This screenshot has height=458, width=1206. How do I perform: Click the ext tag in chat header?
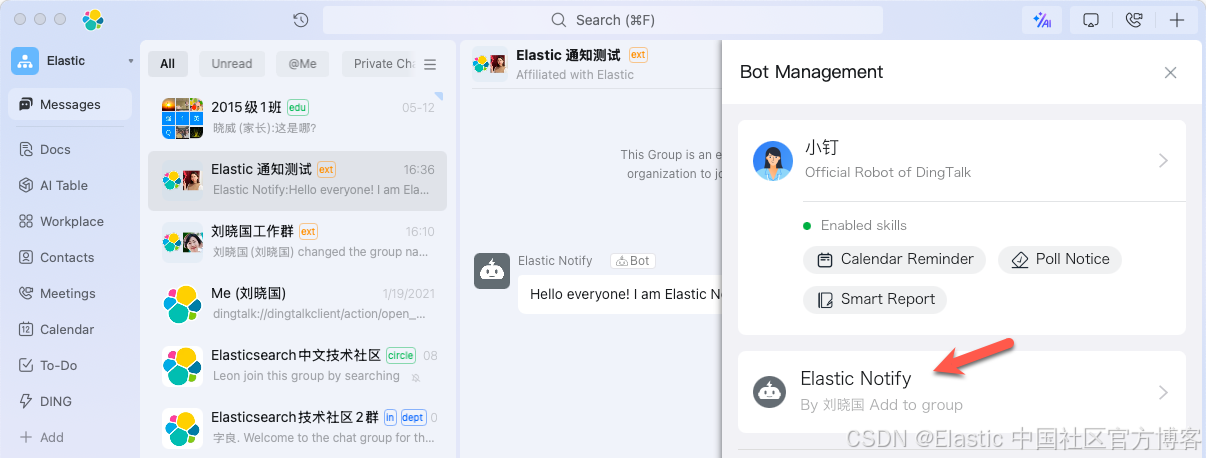638,55
